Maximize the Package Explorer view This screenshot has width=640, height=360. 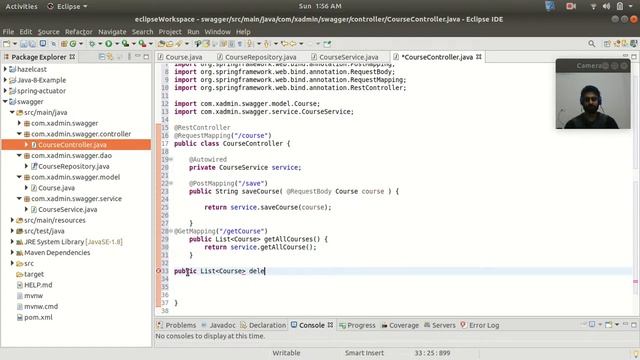[146, 57]
